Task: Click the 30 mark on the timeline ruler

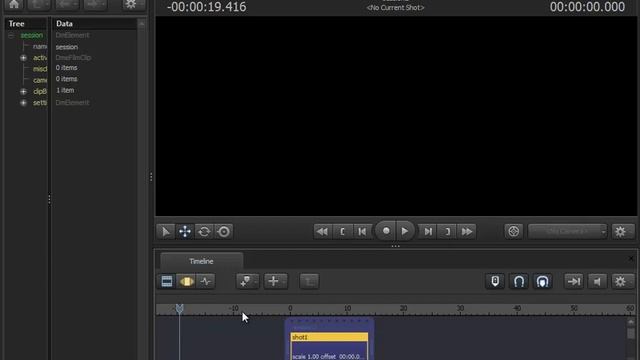Action: pos(460,309)
